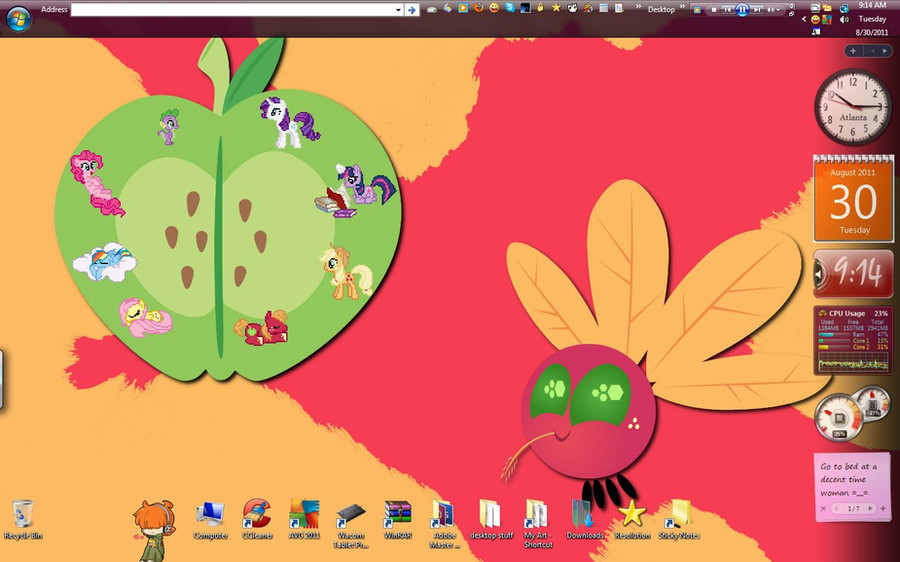Open My Art - Shortcut folder
The width and height of the screenshot is (900, 562).
[538, 524]
